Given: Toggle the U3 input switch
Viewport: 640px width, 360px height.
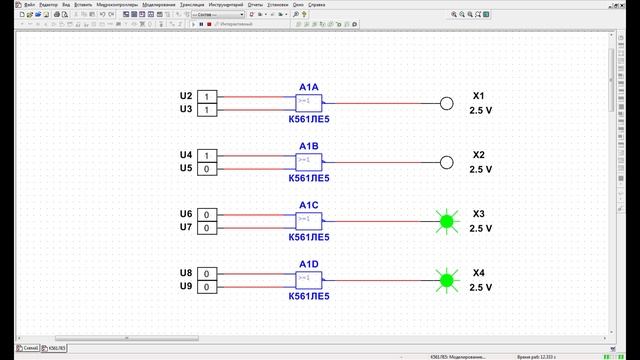Looking at the screenshot, I should tap(207, 110).
